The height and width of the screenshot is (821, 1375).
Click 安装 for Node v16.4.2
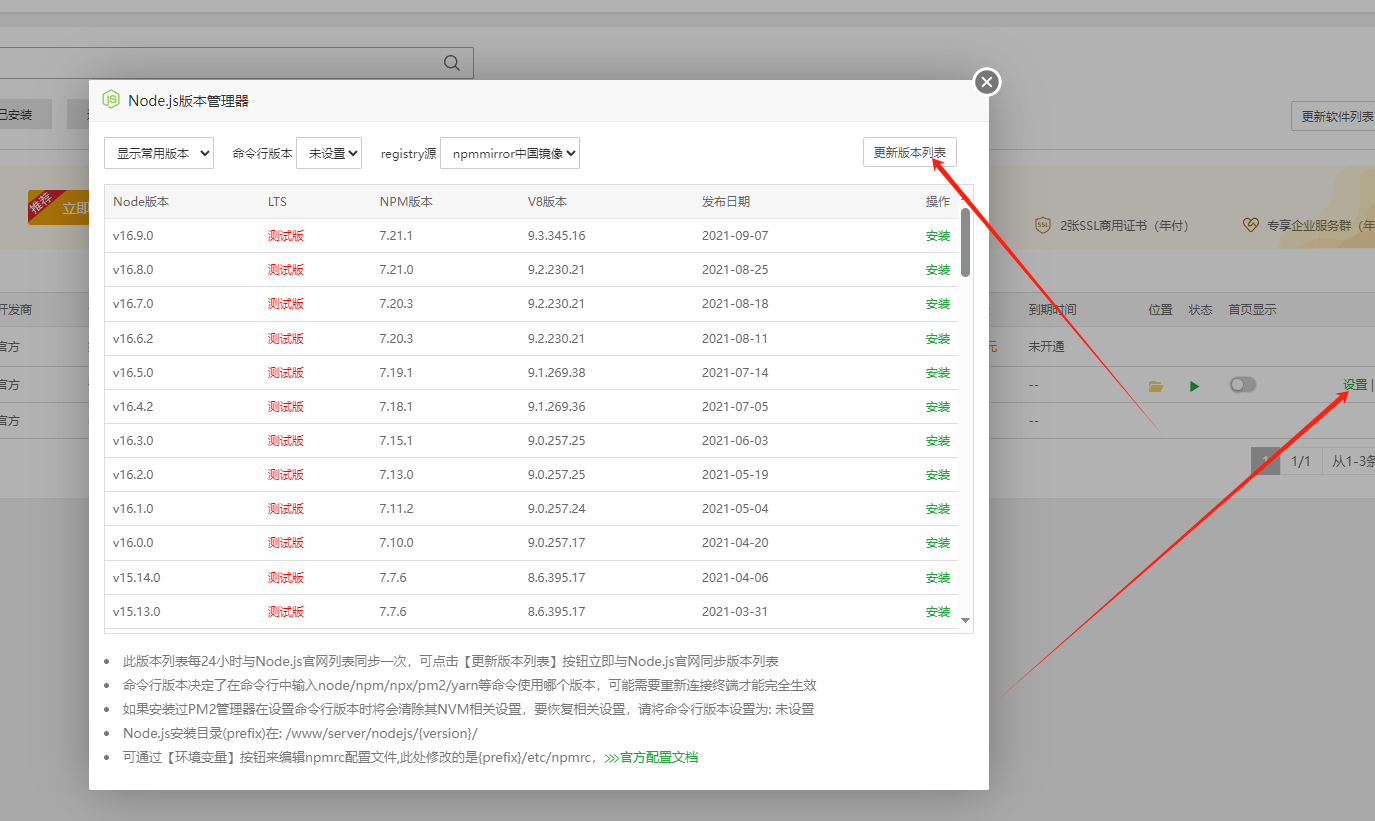938,407
